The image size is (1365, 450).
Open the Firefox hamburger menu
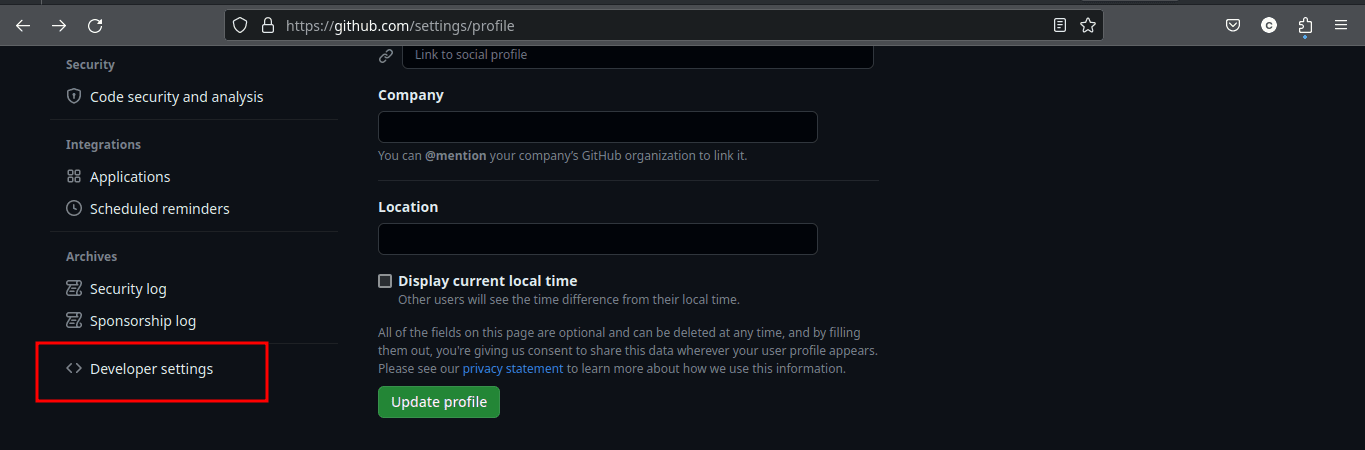[1341, 26]
